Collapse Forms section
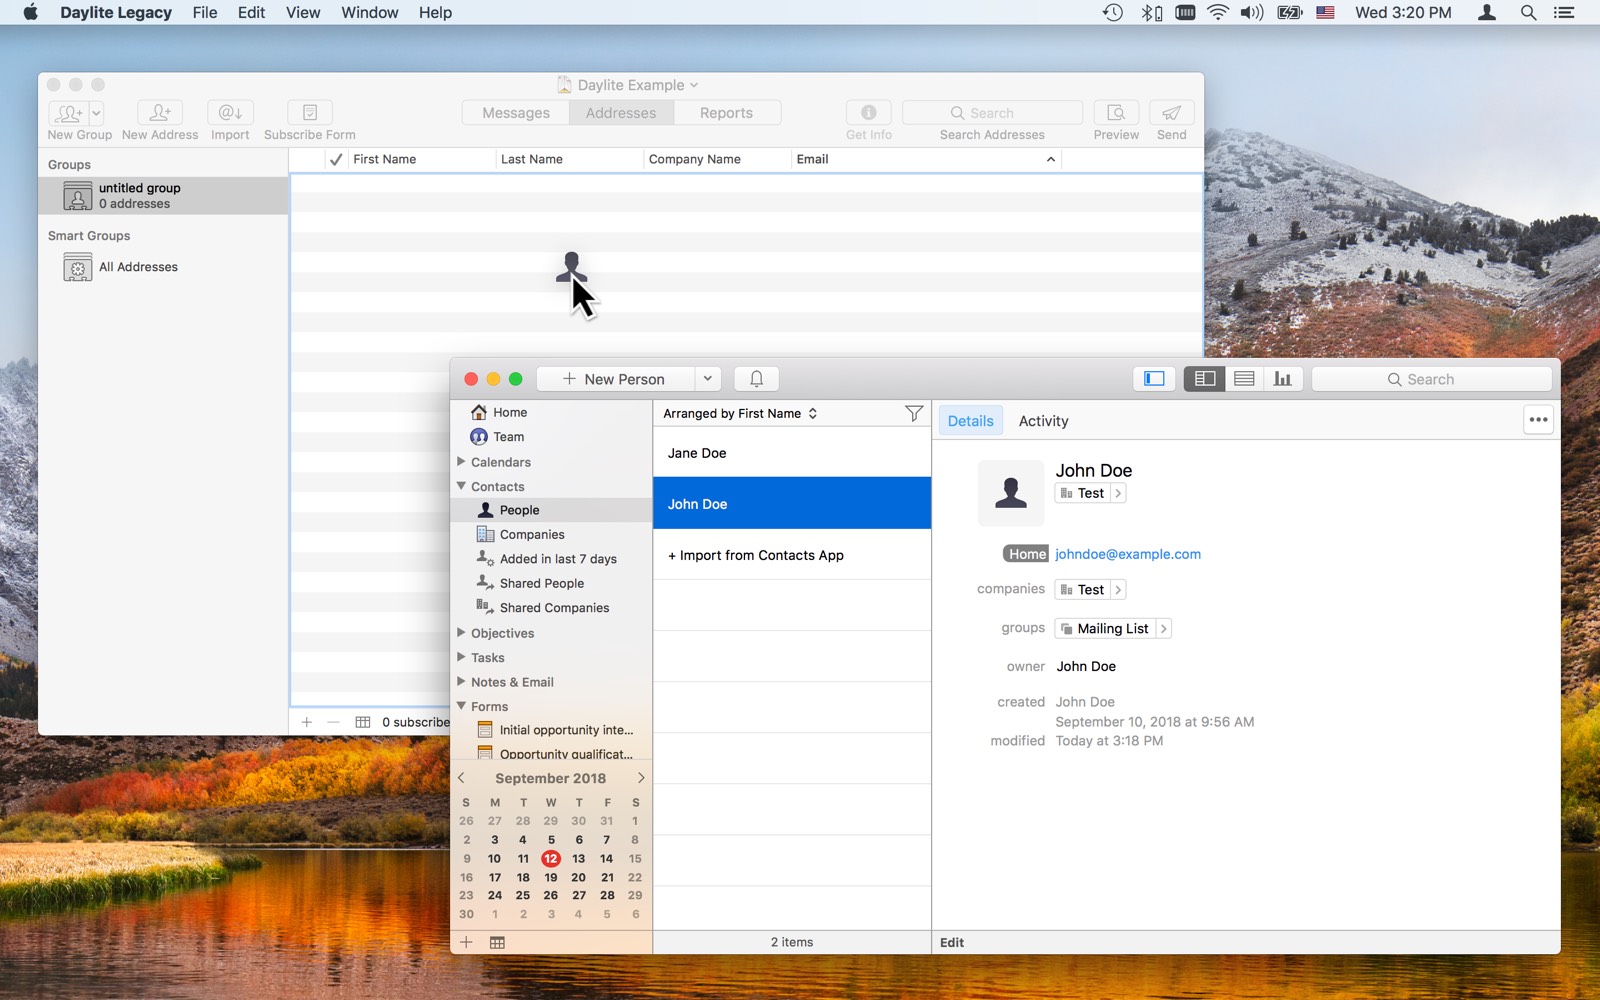1600x1000 pixels. tap(462, 706)
